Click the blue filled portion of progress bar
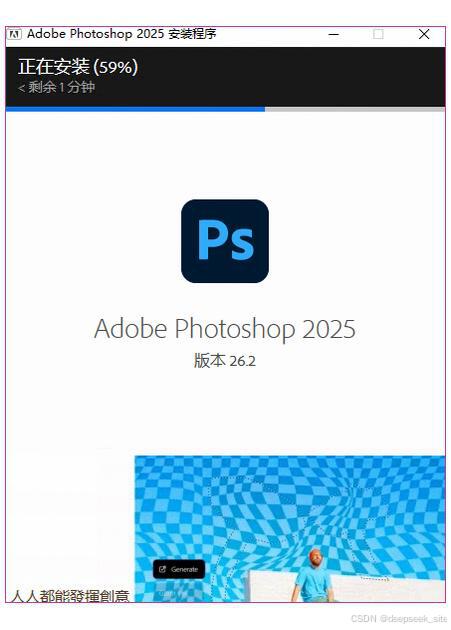 135,109
